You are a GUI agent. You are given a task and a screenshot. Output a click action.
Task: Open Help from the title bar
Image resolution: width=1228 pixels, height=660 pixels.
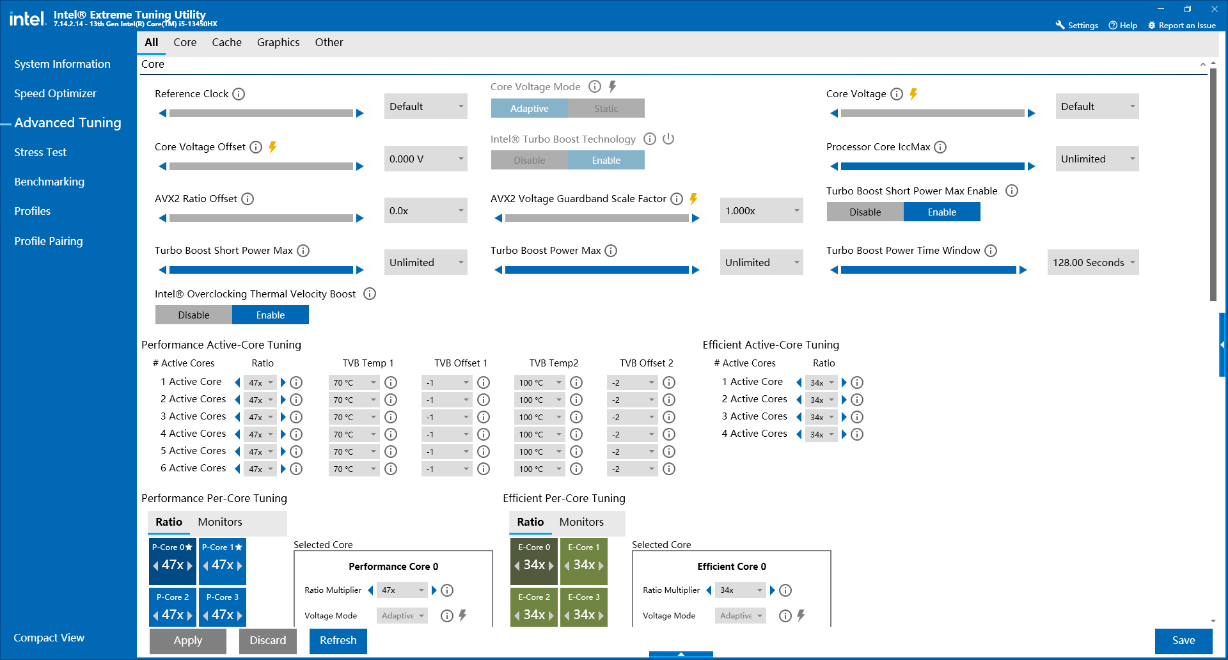[1123, 25]
